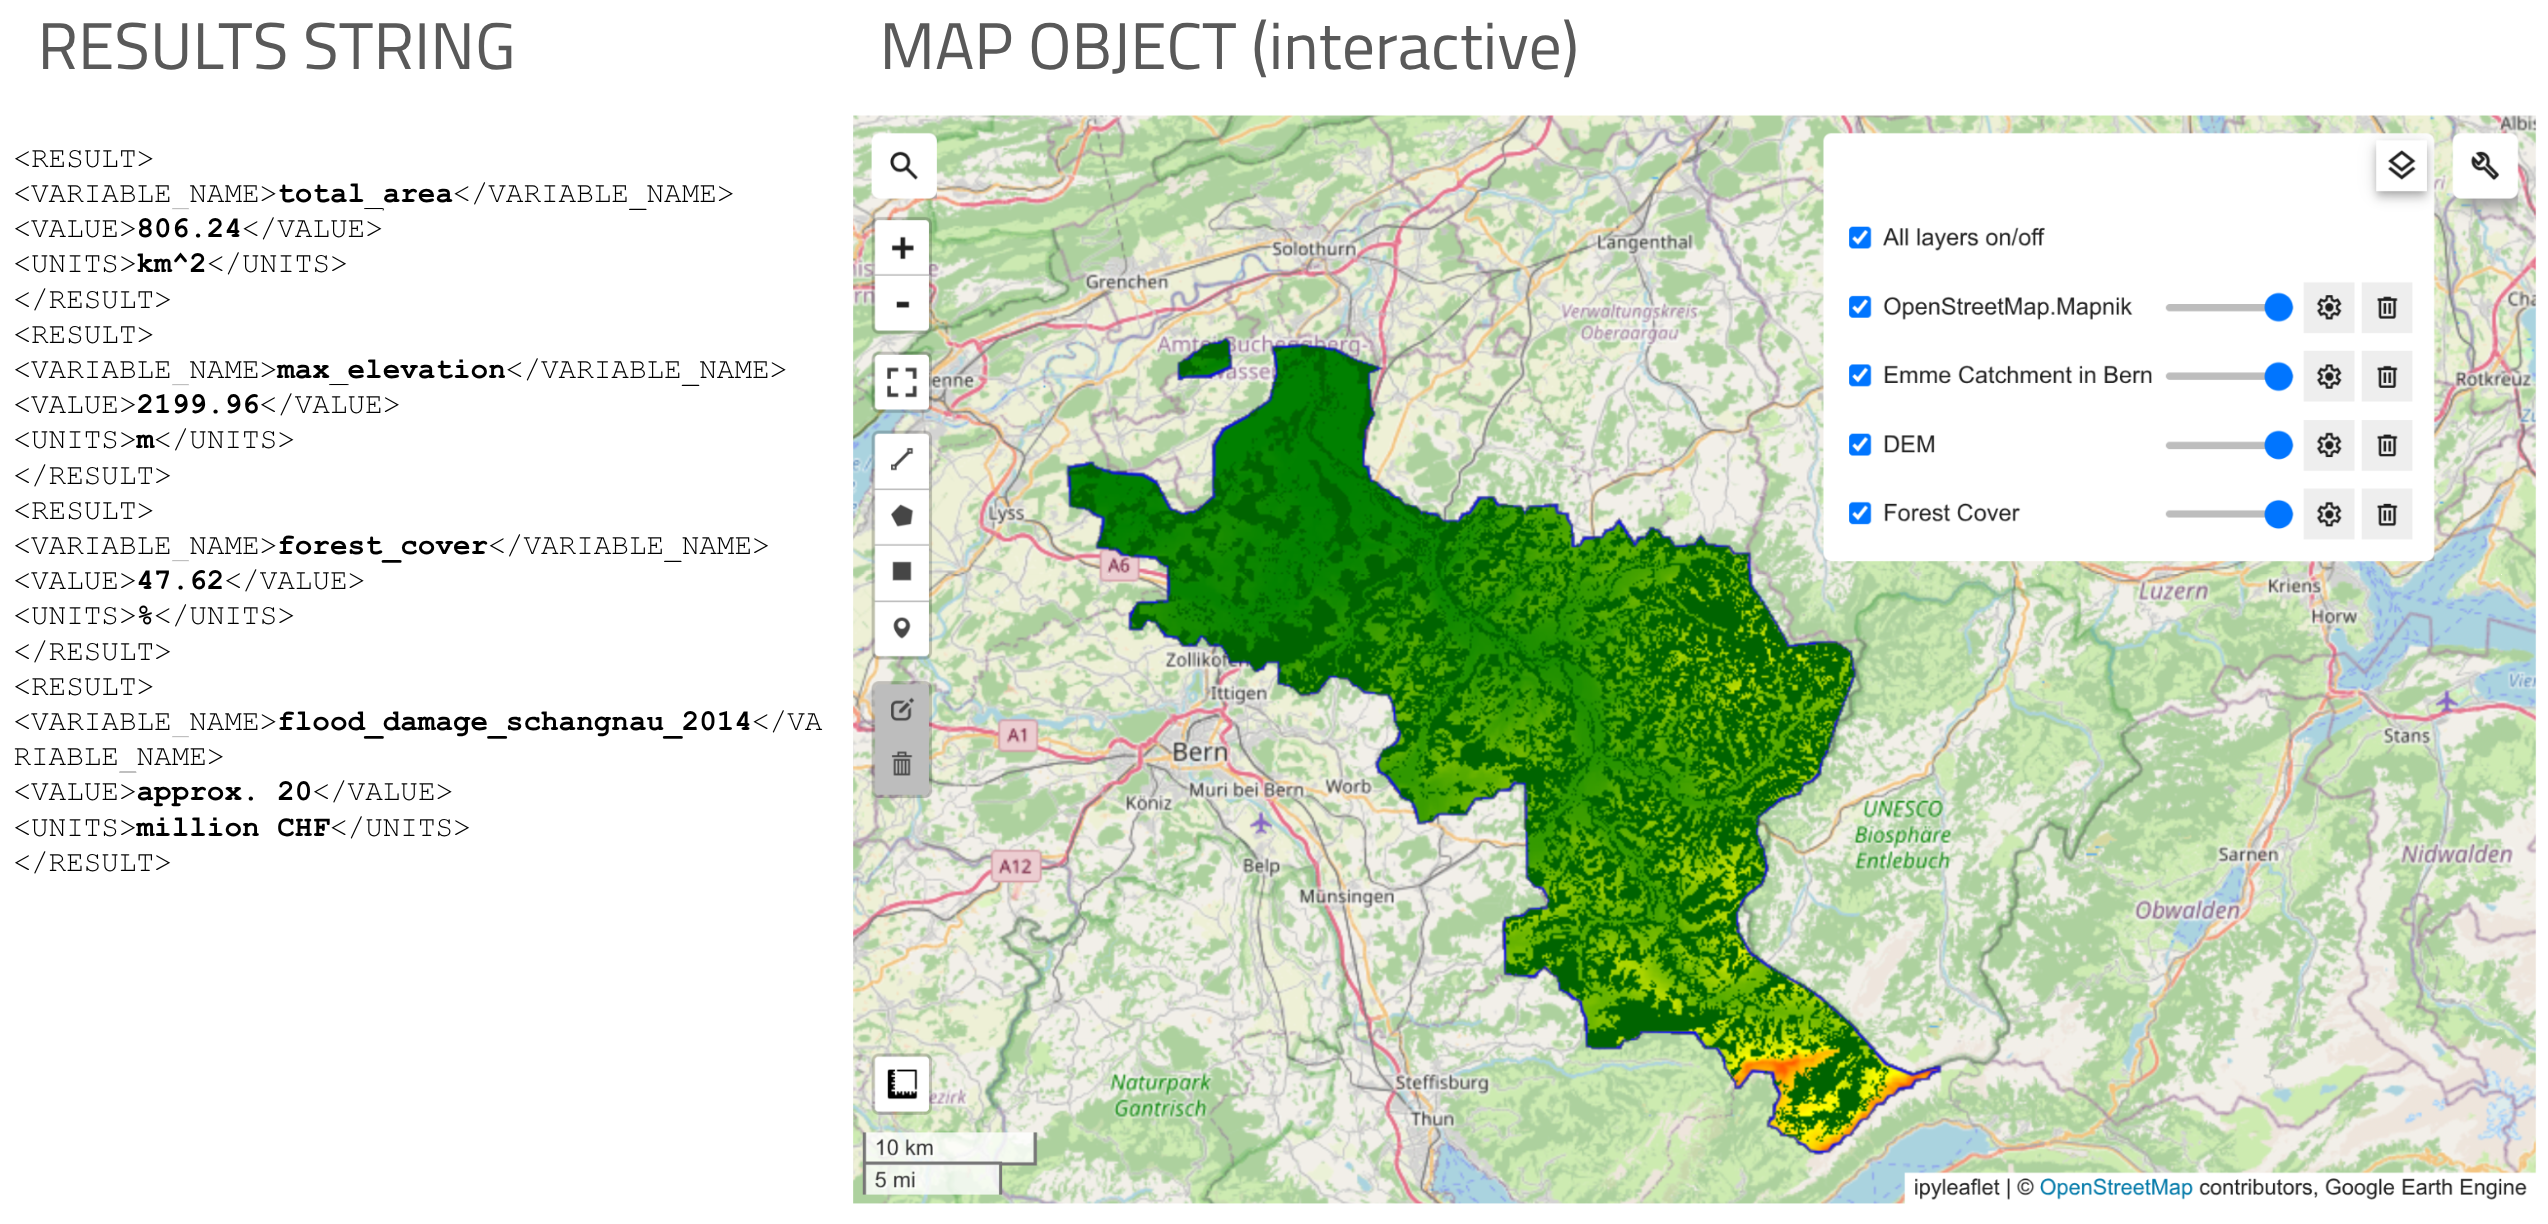Click the edit layers tool
Viewport: 2548px width, 1224px height.
click(902, 710)
